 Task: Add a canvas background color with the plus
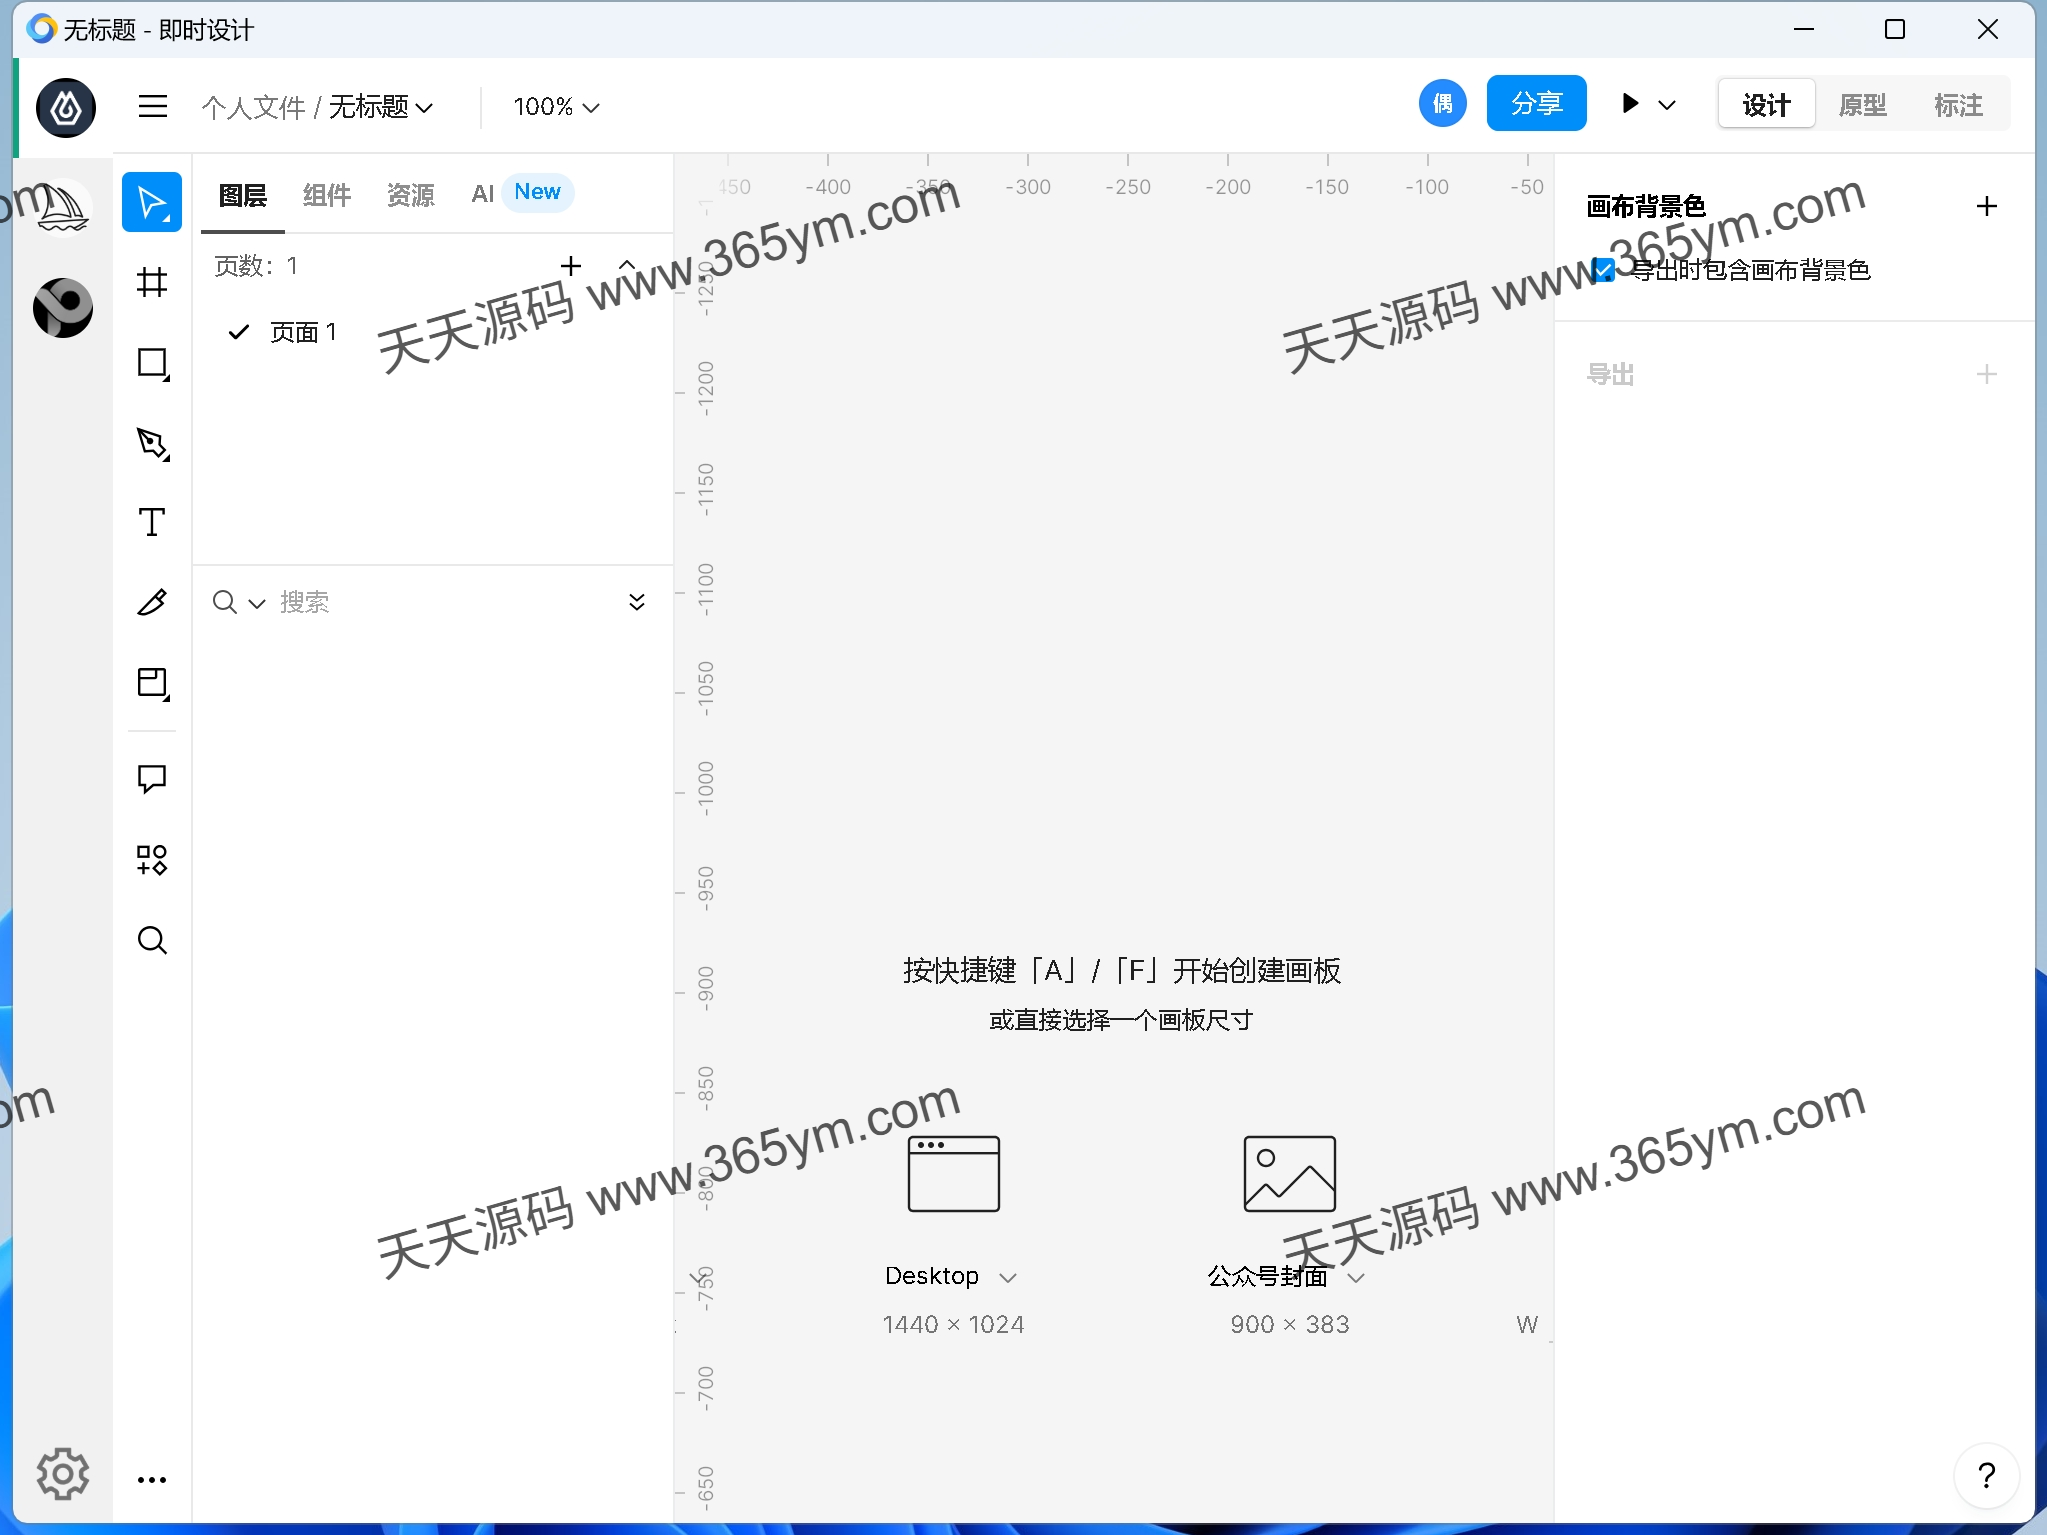(x=1986, y=206)
